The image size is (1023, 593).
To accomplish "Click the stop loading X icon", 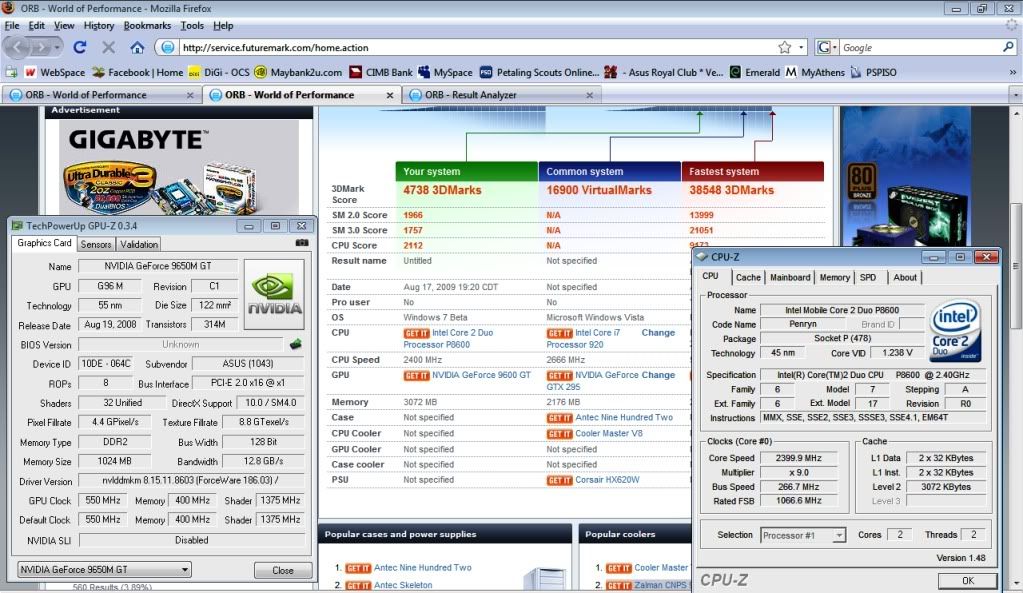I will pyautogui.click(x=108, y=47).
